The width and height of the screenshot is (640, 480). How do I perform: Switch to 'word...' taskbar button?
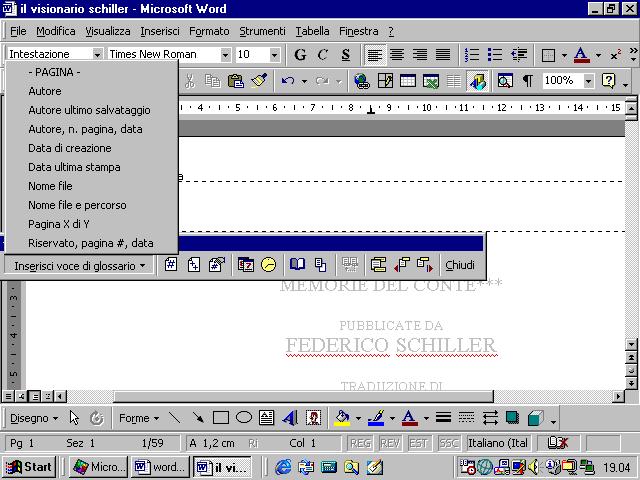click(x=161, y=467)
